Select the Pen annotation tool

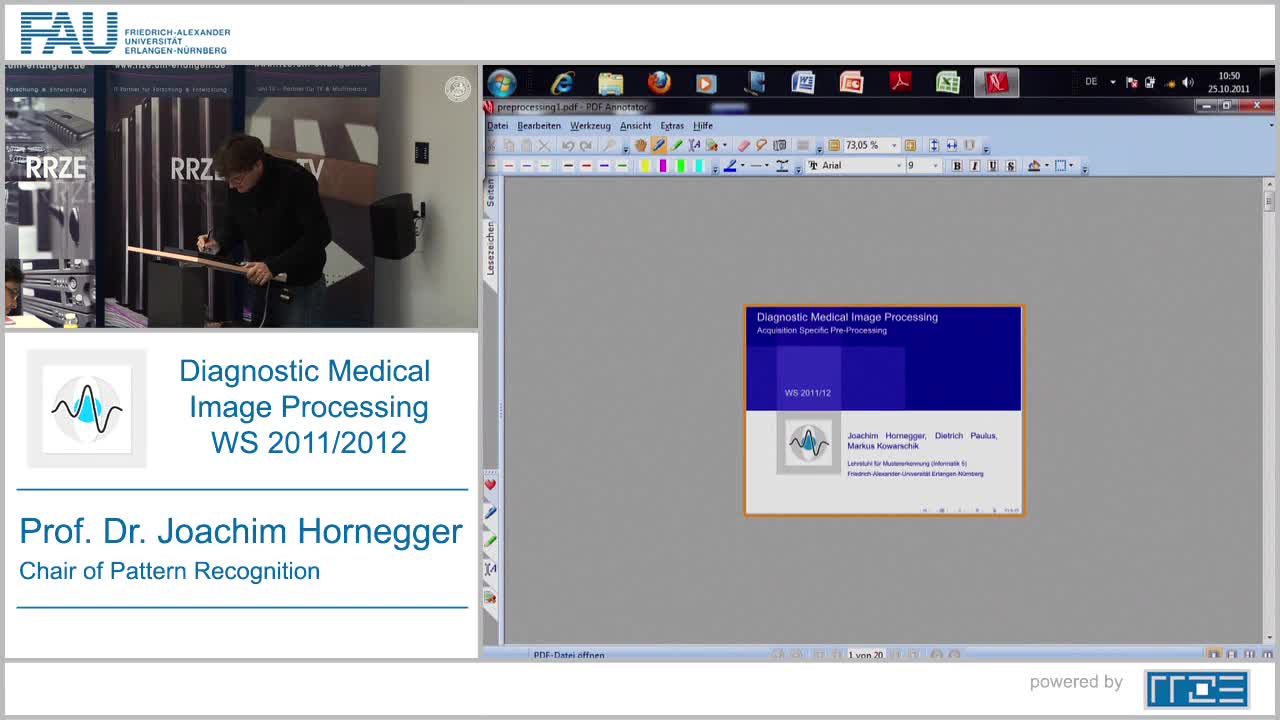[658, 145]
